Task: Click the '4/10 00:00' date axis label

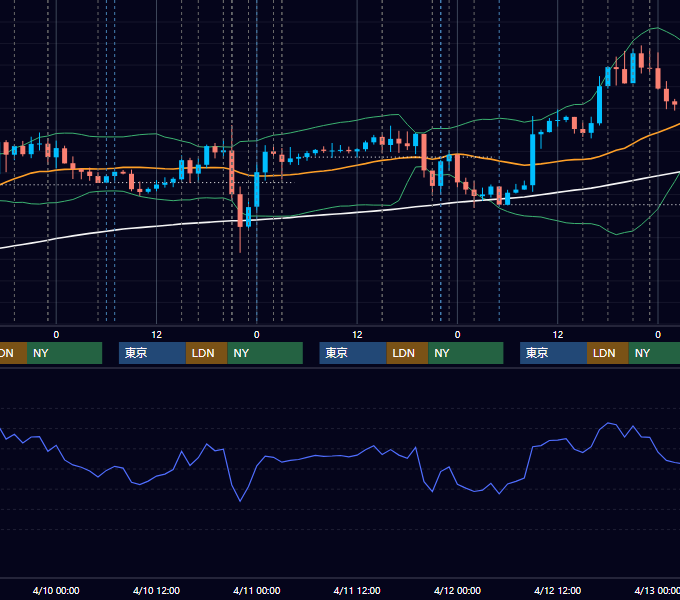Action: [56, 590]
